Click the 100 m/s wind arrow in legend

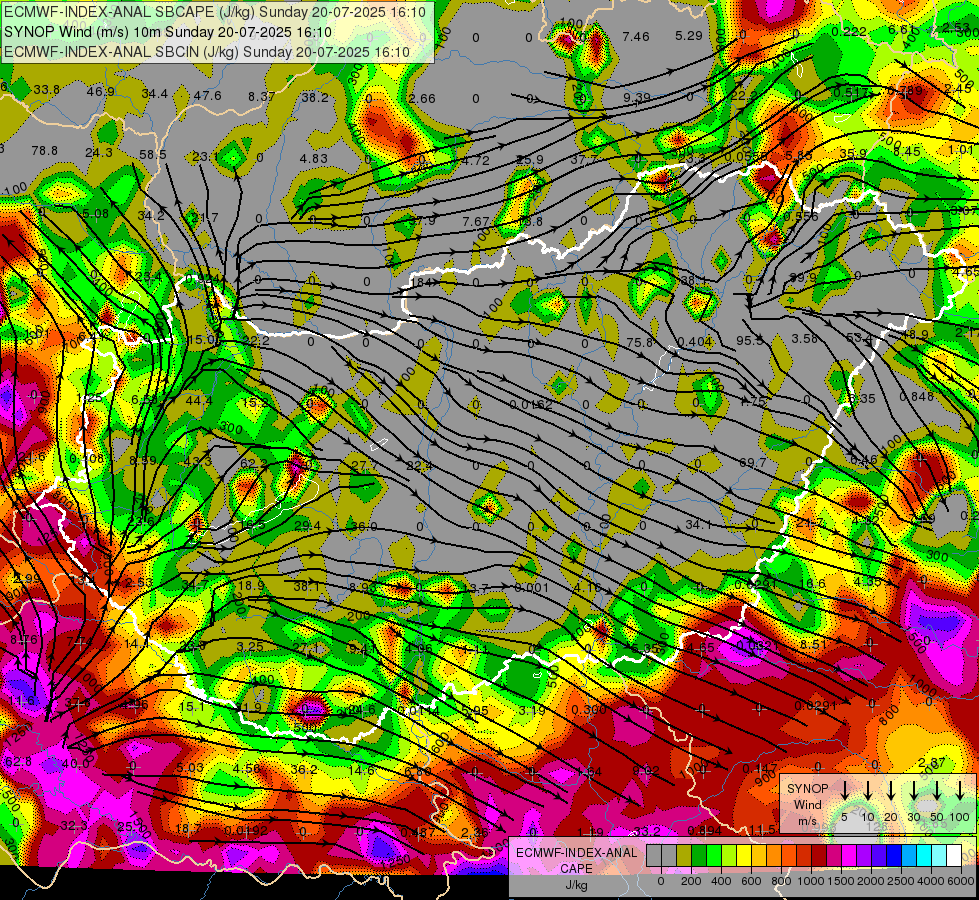coord(960,790)
